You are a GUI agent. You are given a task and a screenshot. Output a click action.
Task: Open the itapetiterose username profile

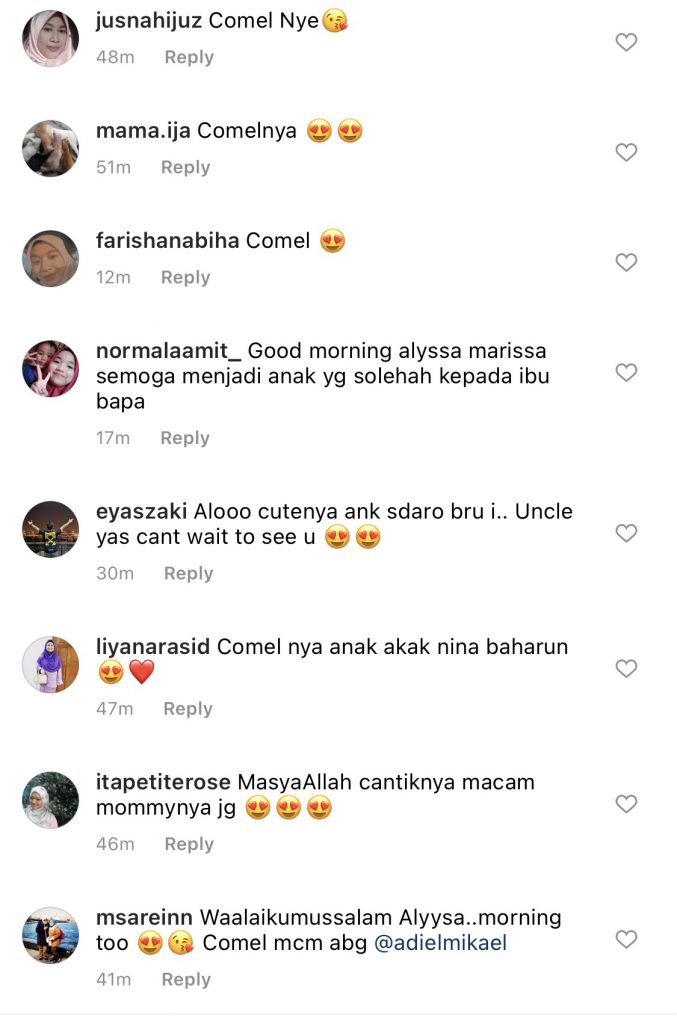163,782
